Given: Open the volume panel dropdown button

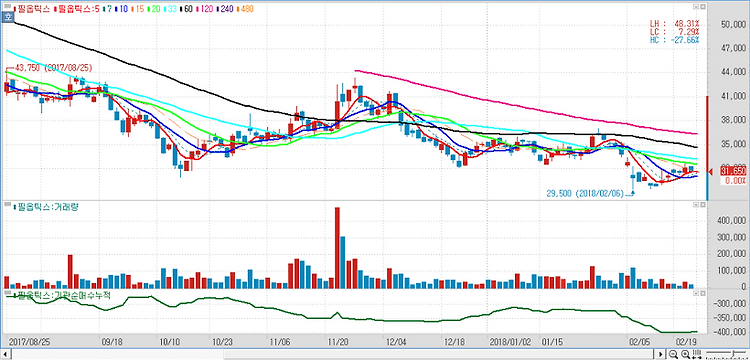Looking at the screenshot, I should (695, 205).
